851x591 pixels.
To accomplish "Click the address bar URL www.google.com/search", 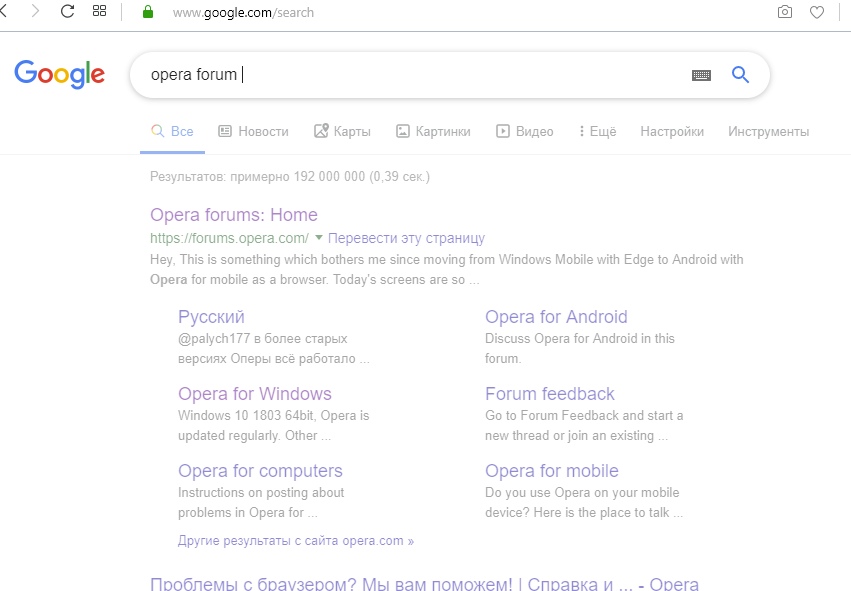I will coord(243,12).
